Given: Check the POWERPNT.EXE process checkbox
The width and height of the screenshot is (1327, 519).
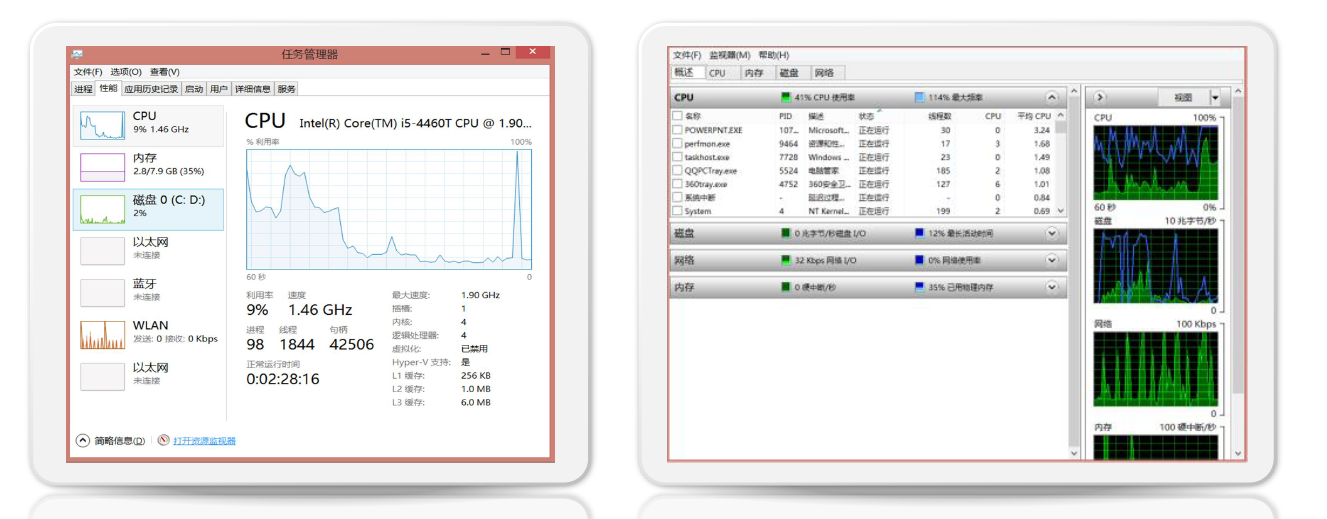Looking at the screenshot, I should [x=677, y=130].
